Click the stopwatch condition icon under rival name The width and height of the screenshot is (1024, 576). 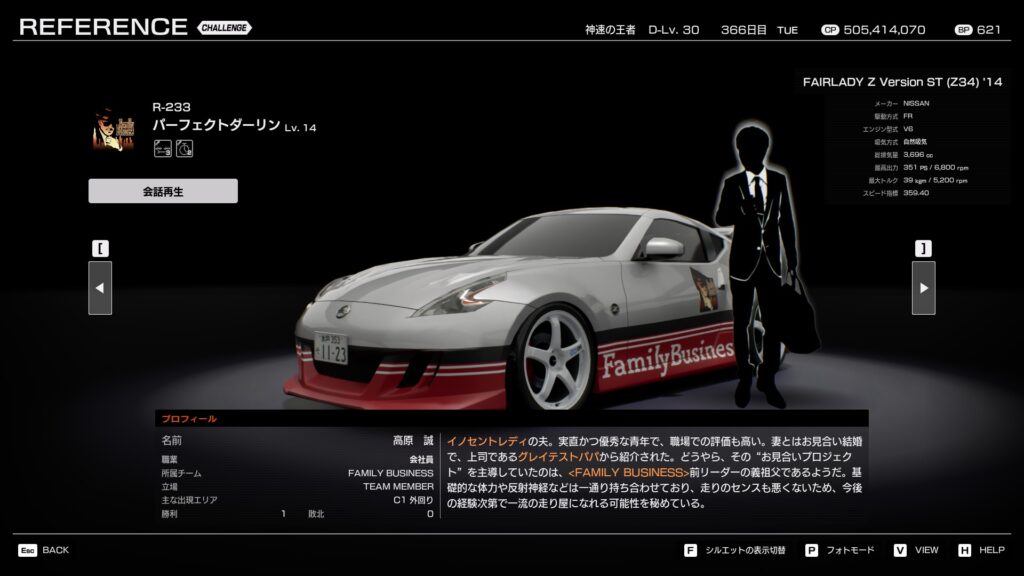coord(184,149)
